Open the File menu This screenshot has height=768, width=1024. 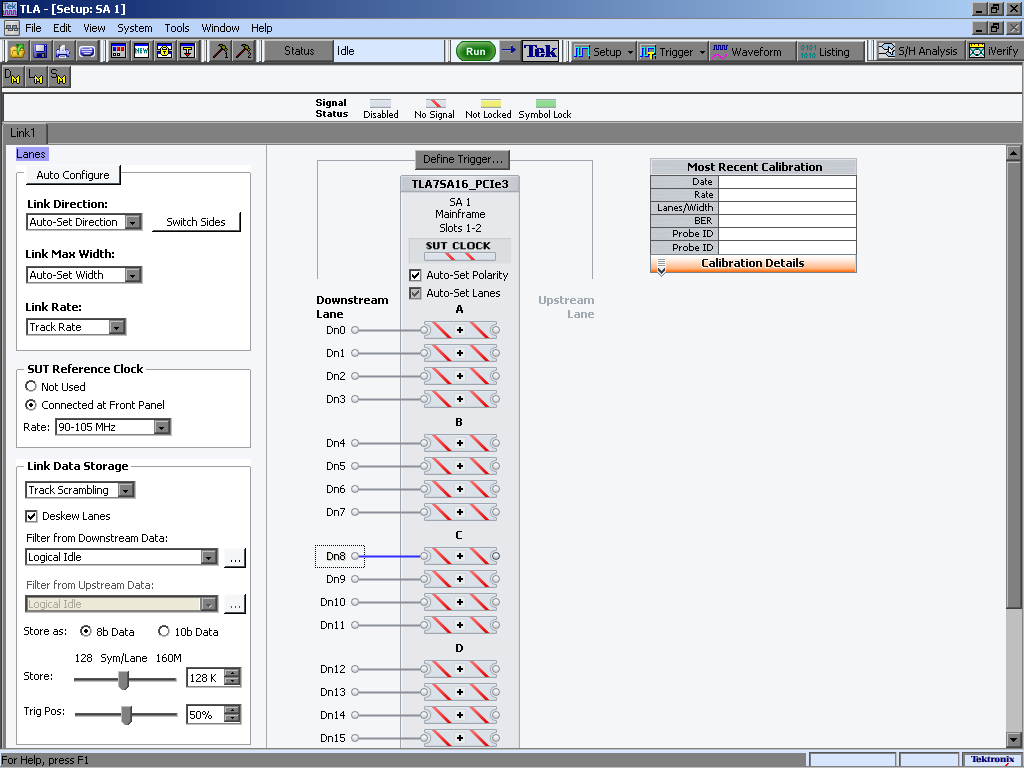[x=33, y=28]
